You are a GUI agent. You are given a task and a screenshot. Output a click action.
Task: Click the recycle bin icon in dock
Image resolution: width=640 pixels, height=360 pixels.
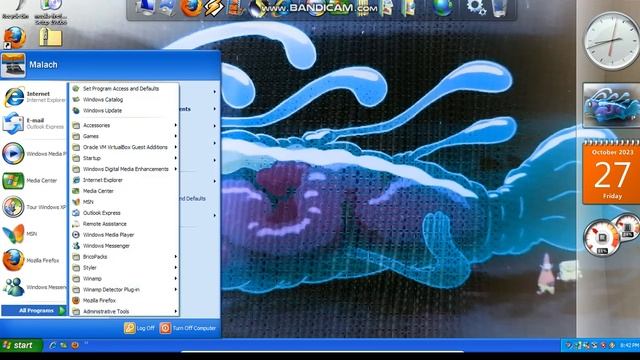[x=500, y=8]
